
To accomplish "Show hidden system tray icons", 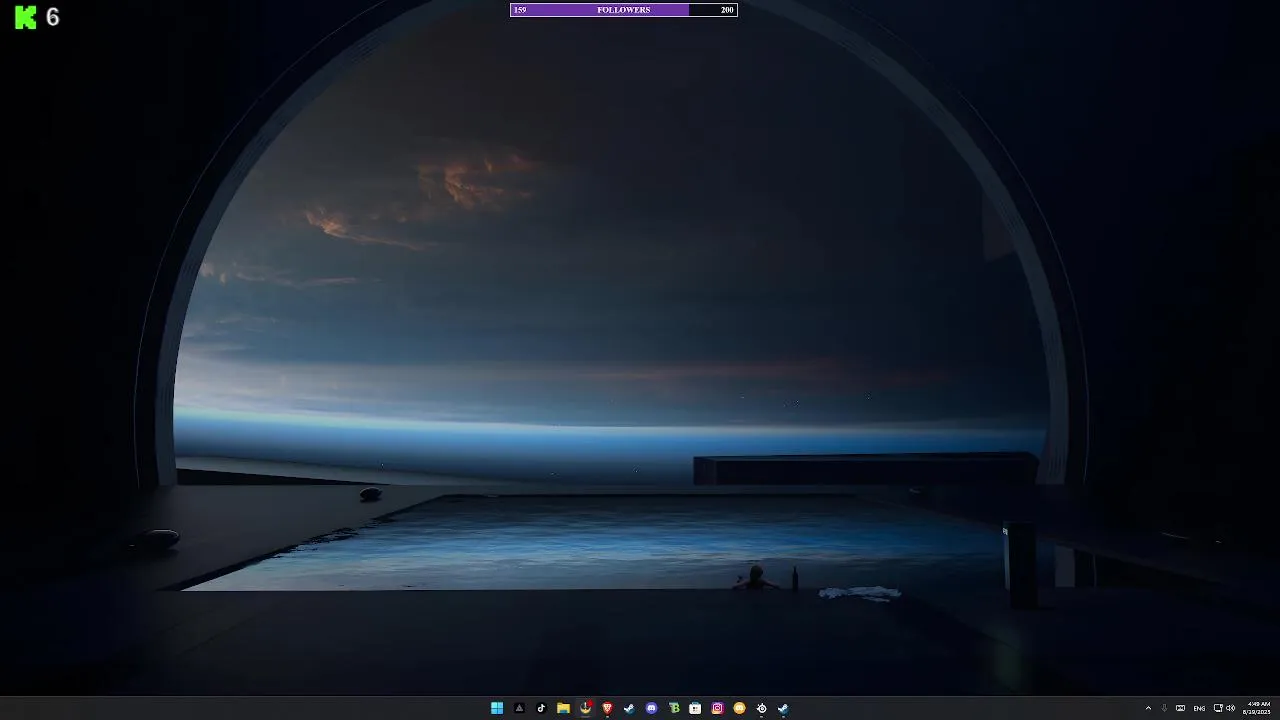I will point(1148,708).
